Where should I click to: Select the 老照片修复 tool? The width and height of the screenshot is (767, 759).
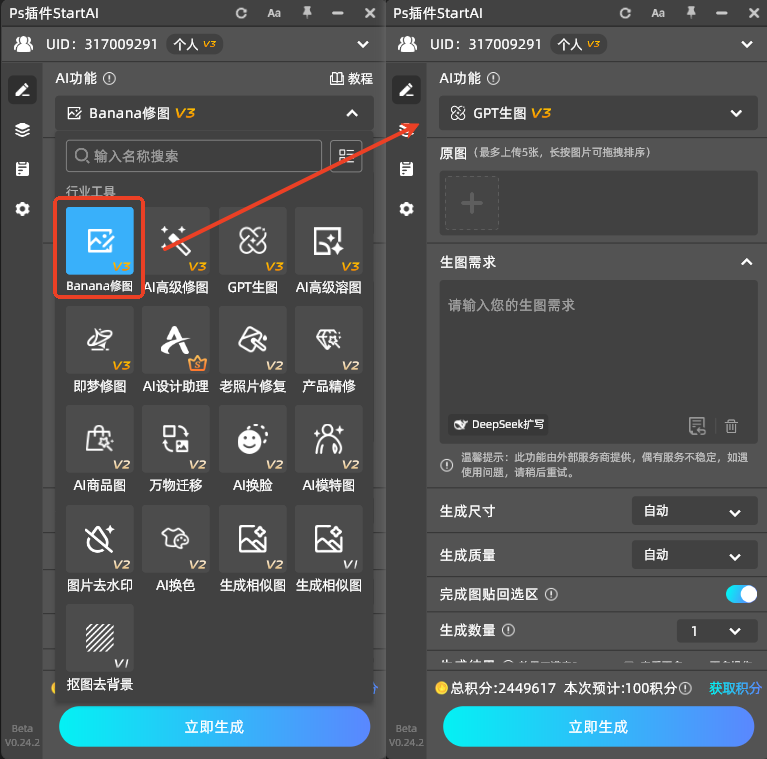[x=252, y=340]
